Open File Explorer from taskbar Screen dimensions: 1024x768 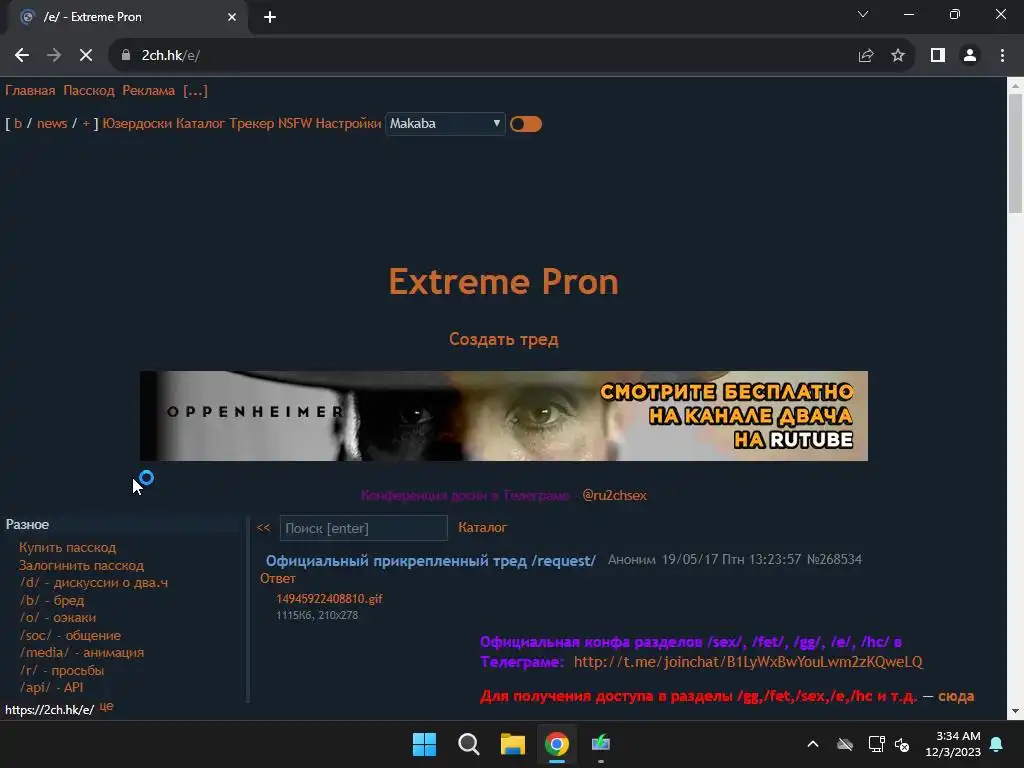click(513, 744)
